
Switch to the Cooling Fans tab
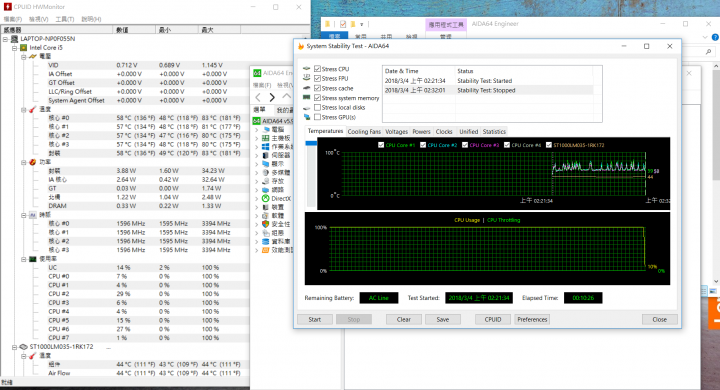[x=364, y=131]
